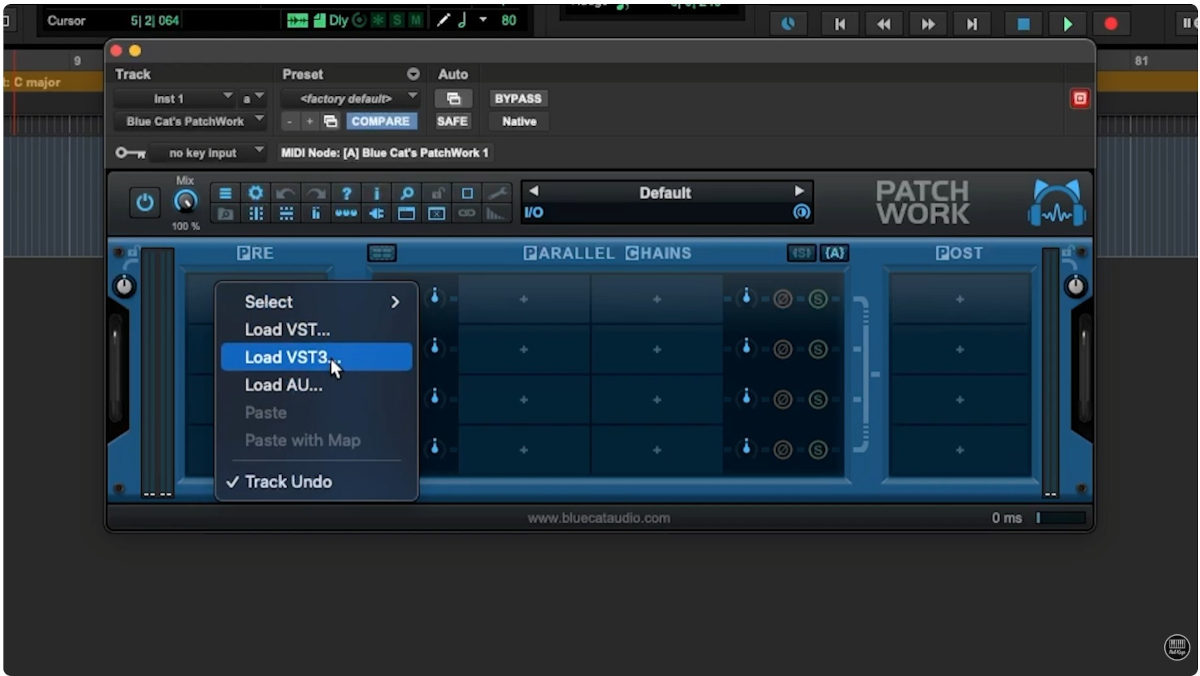
Task: Open the no key input dropdown
Action: pyautogui.click(x=207, y=153)
